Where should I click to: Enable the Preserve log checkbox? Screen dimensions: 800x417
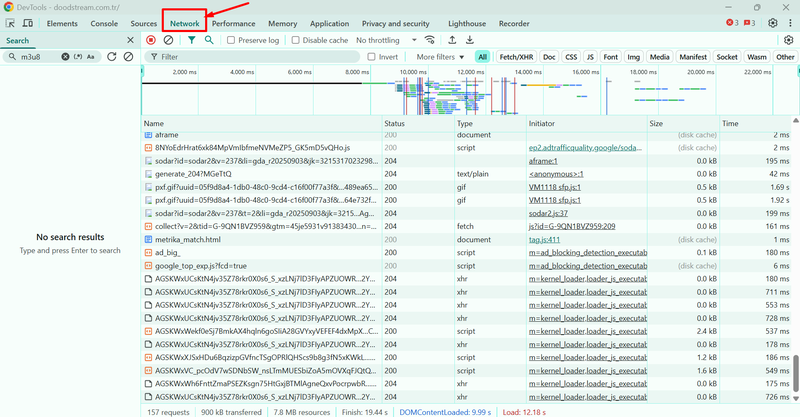pos(232,40)
